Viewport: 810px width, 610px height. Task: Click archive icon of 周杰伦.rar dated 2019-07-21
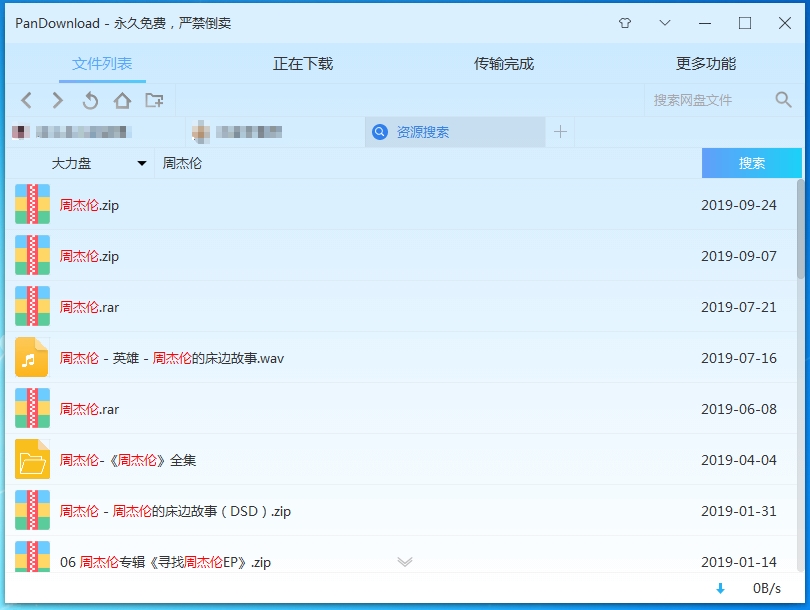[x=33, y=306]
